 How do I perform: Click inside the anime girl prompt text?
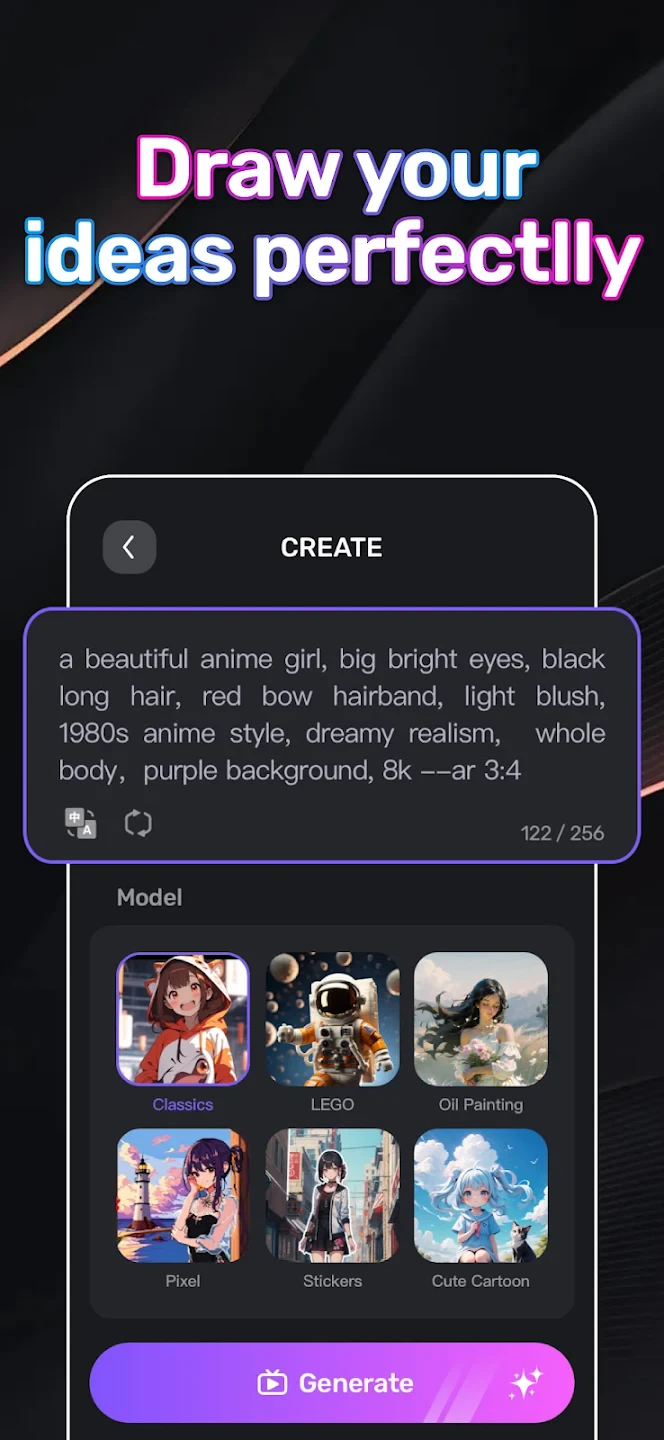[332, 715]
